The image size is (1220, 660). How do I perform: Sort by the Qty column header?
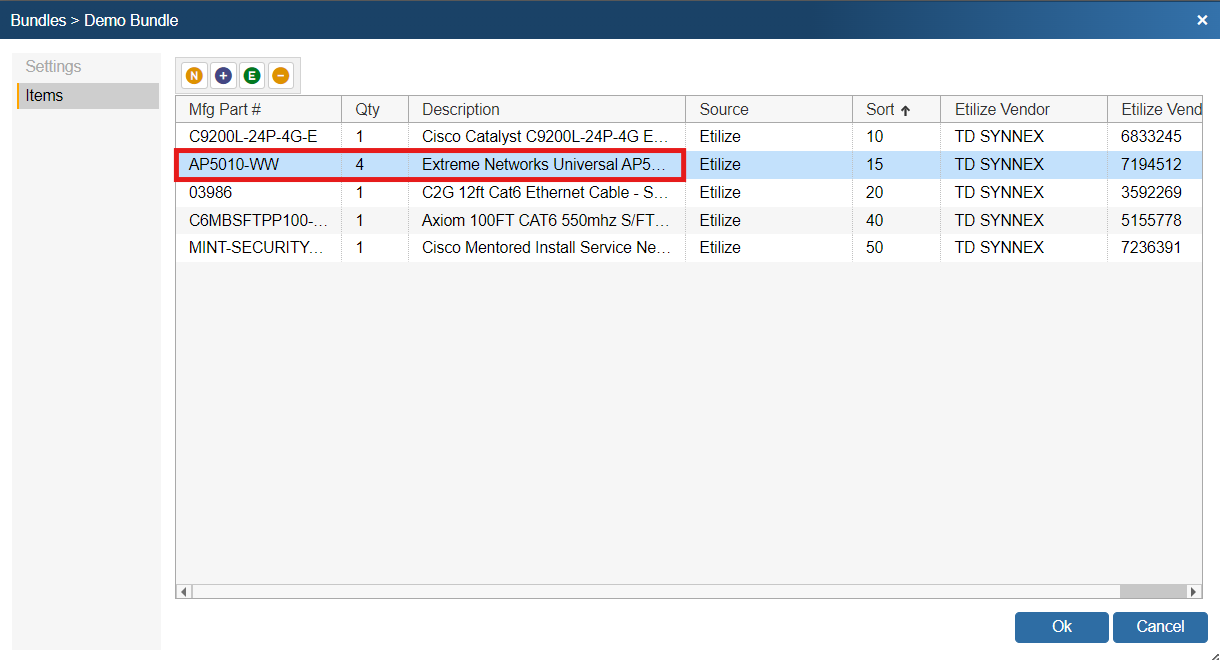368,110
